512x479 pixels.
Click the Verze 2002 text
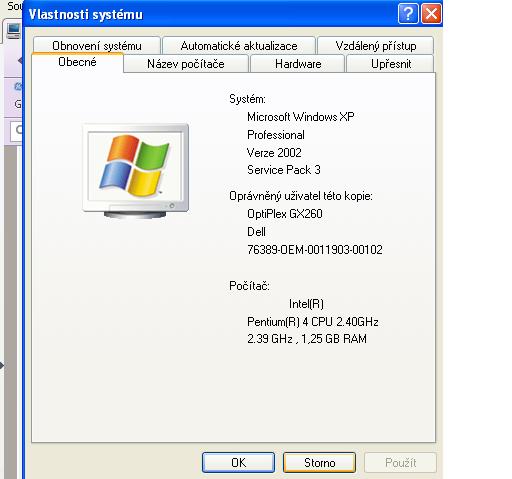point(274,153)
